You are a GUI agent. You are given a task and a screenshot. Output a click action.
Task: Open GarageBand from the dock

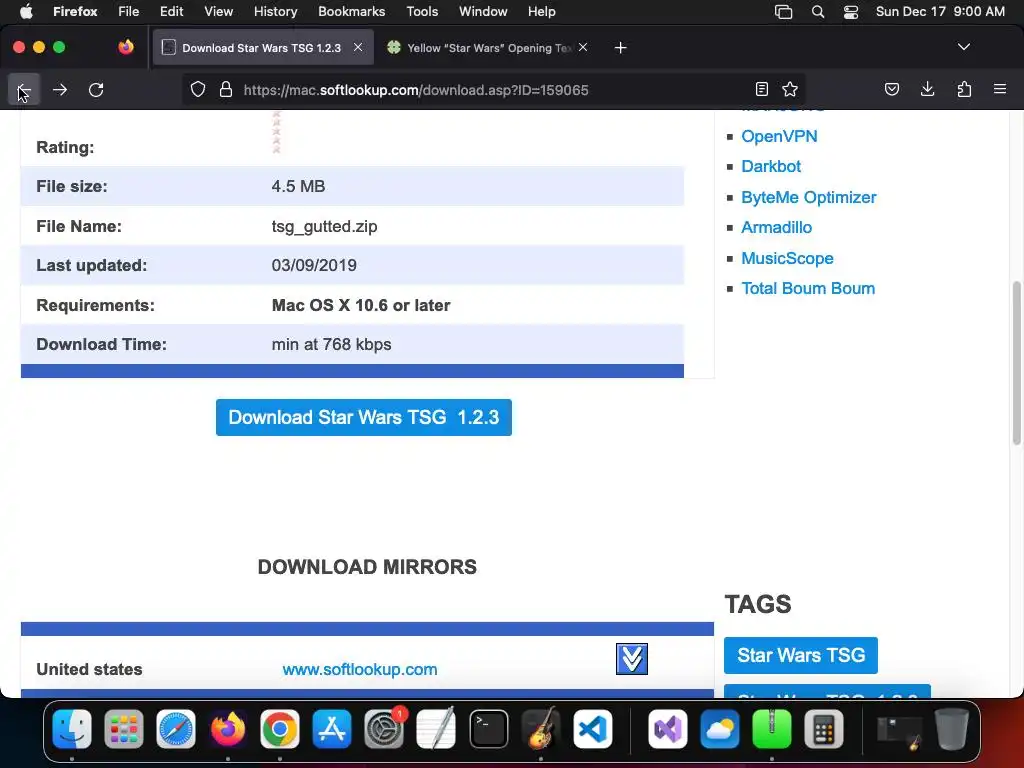[541, 729]
